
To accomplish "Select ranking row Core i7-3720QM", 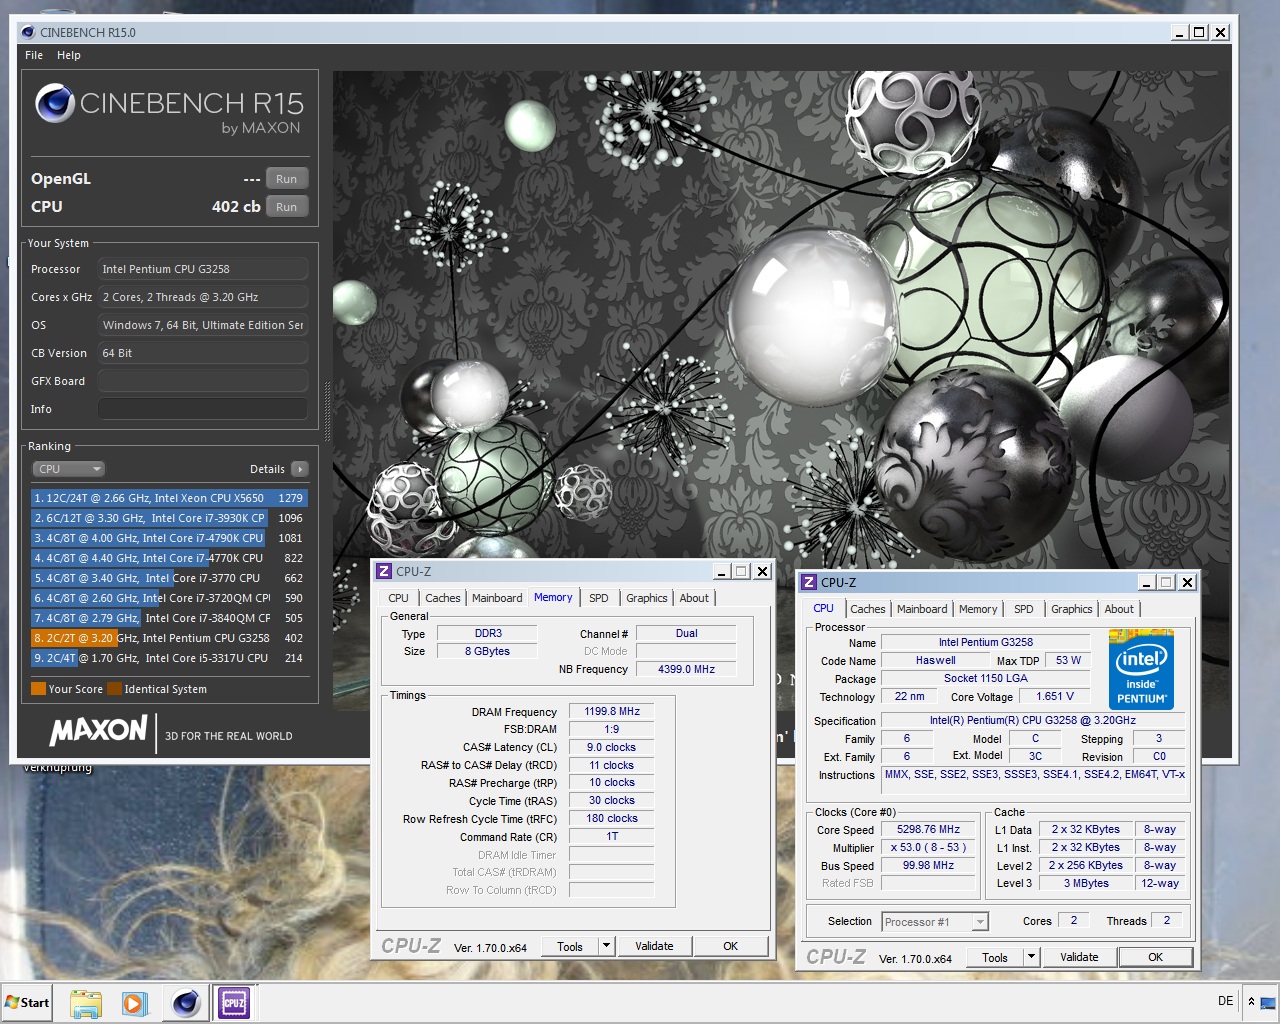I will click(x=169, y=598).
